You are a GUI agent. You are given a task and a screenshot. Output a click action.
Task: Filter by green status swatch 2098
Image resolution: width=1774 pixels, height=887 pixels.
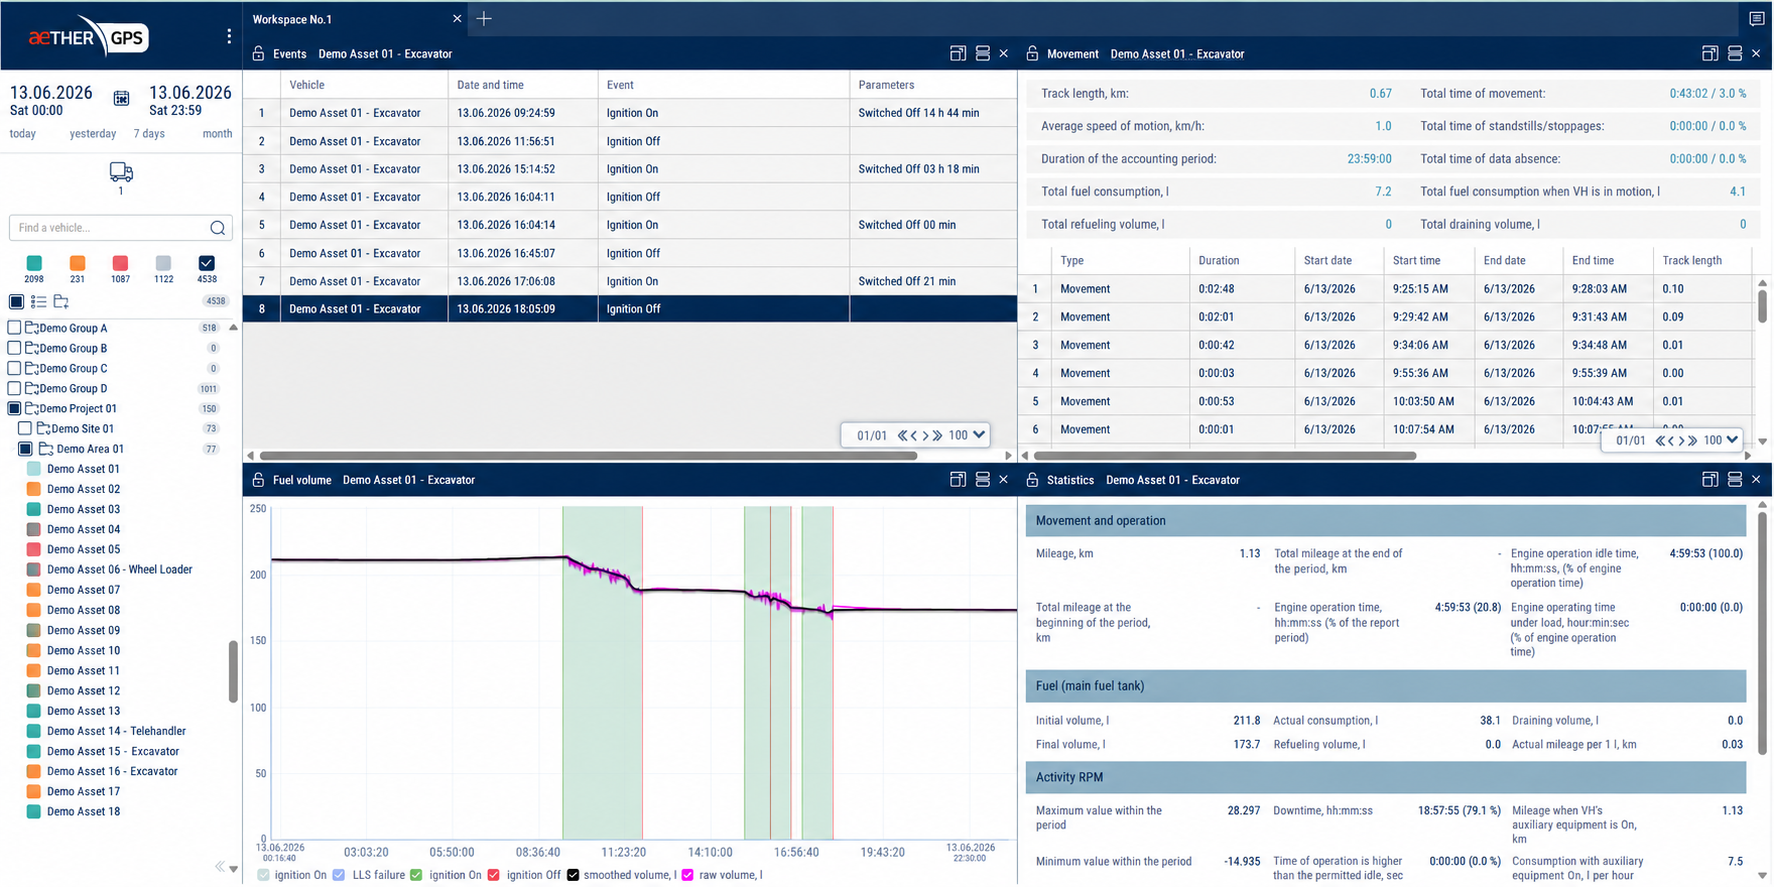click(34, 263)
